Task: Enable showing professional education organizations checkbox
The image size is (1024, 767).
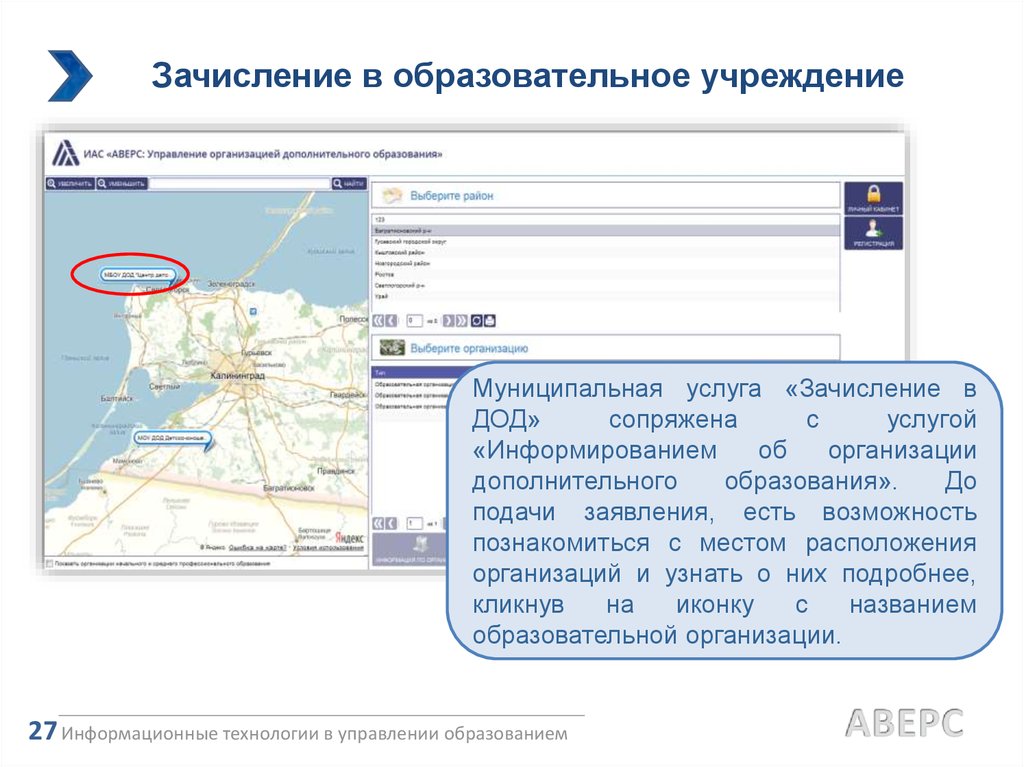Action: 50,564
